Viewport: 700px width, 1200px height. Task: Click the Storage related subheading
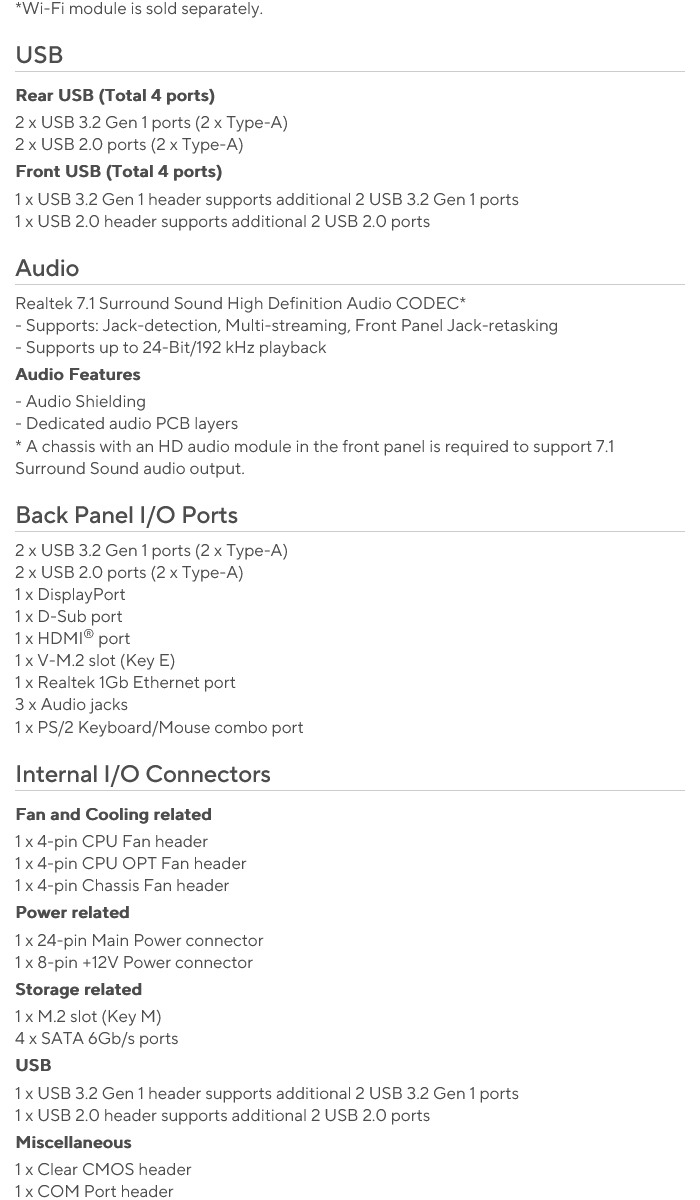(78, 989)
